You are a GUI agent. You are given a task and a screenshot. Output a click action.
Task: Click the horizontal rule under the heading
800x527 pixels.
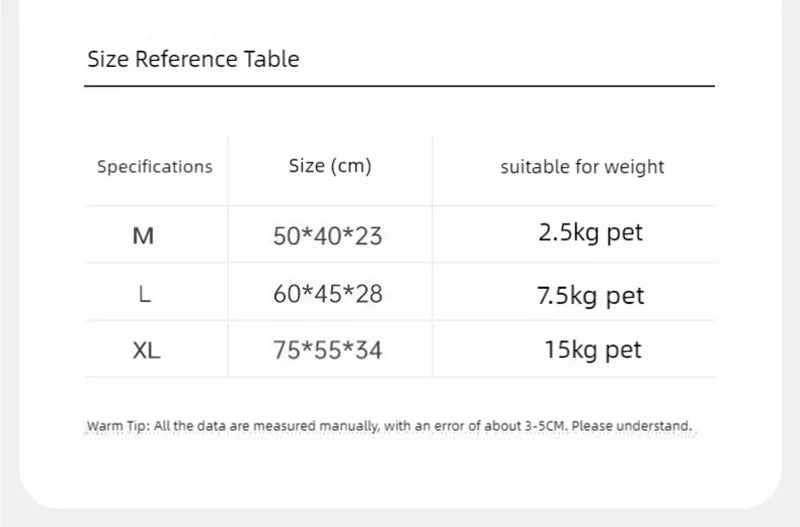399,86
